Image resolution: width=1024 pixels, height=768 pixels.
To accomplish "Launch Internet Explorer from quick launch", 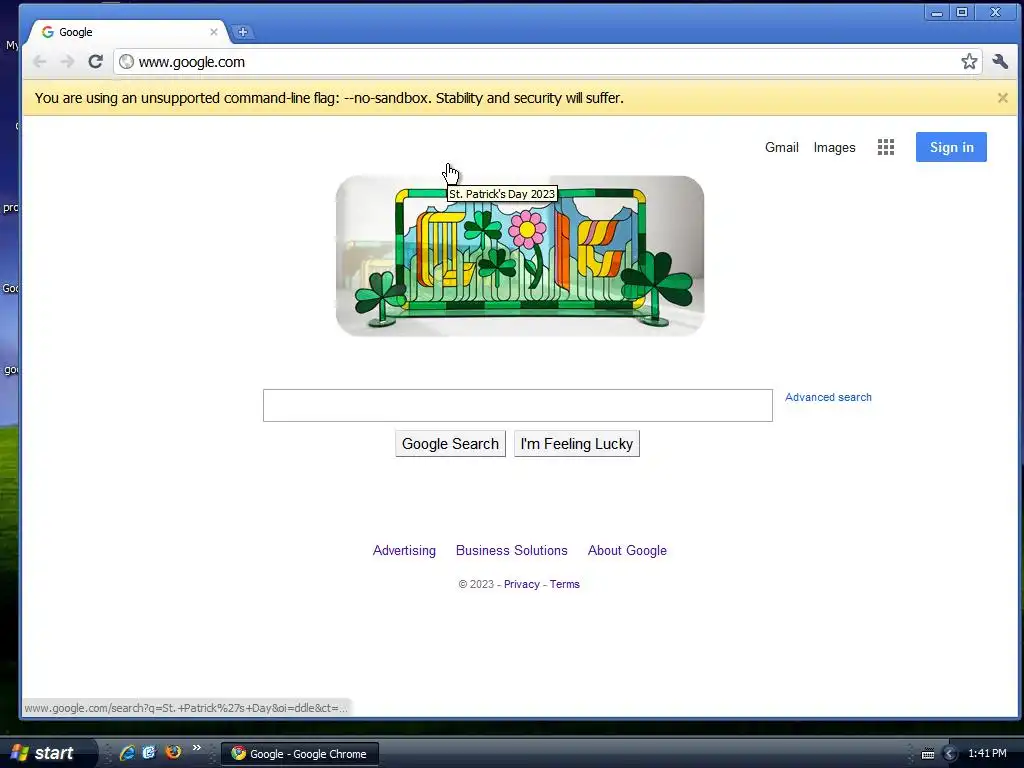I will (127, 753).
